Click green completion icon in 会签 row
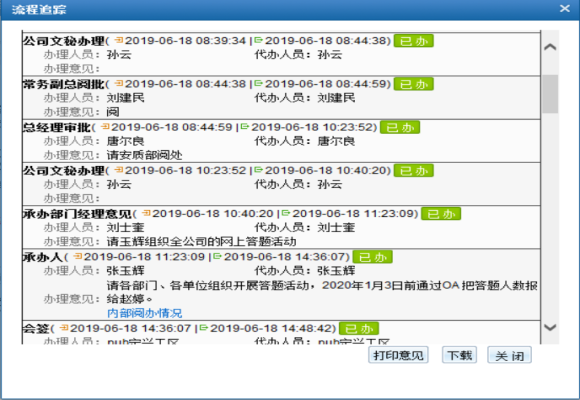580x400 pixels. 204,327
